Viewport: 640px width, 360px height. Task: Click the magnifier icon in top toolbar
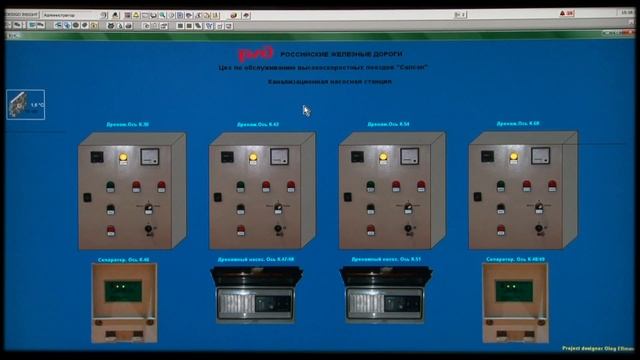click(162, 15)
